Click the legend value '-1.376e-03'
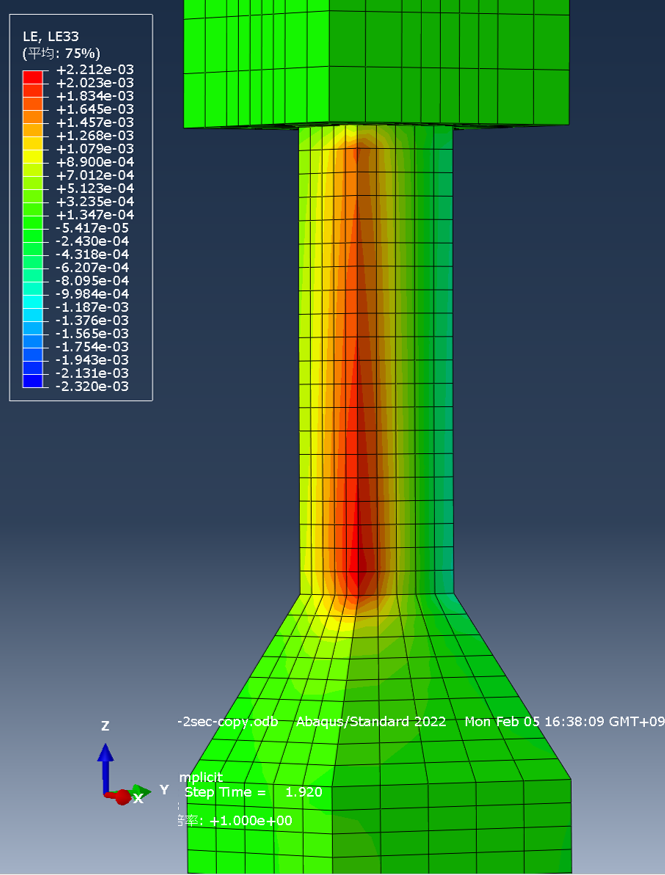 click(x=93, y=320)
